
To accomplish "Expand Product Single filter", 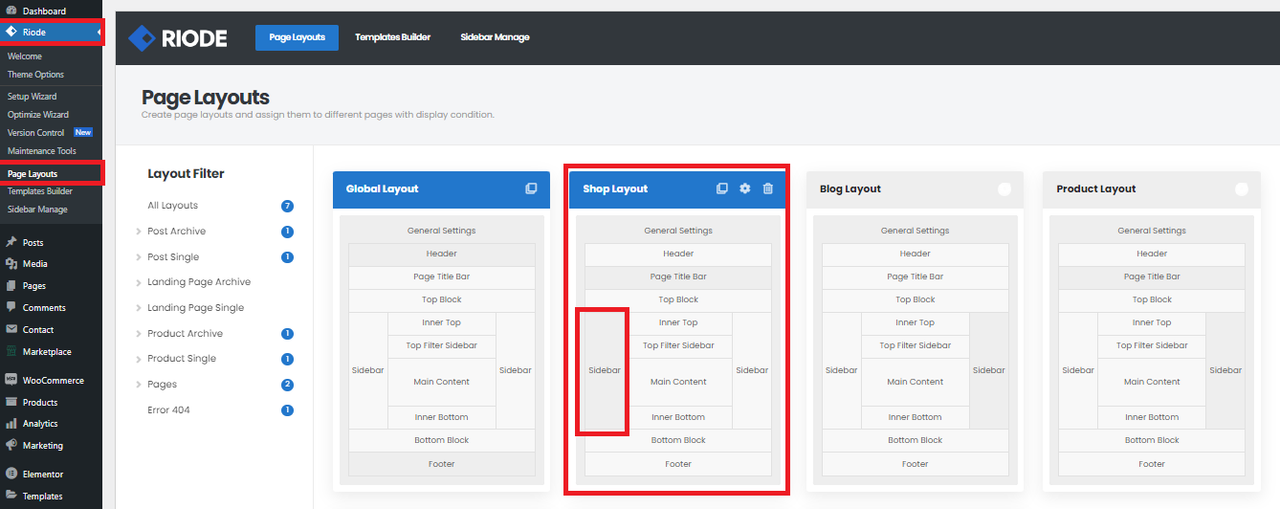I will (x=138, y=359).
